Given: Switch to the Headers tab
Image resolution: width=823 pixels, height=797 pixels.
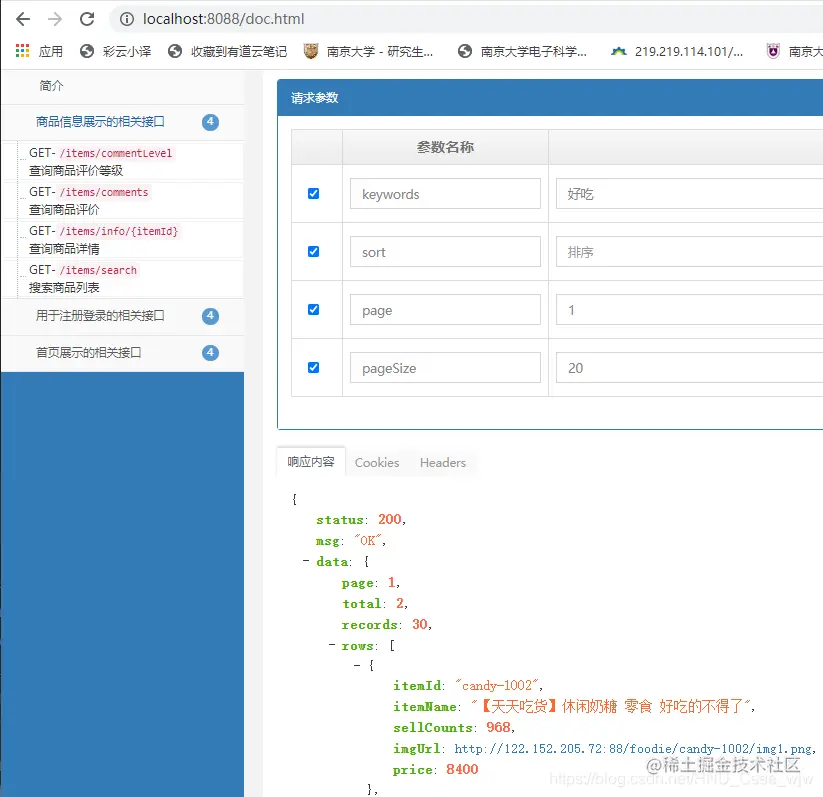Looking at the screenshot, I should tap(443, 463).
